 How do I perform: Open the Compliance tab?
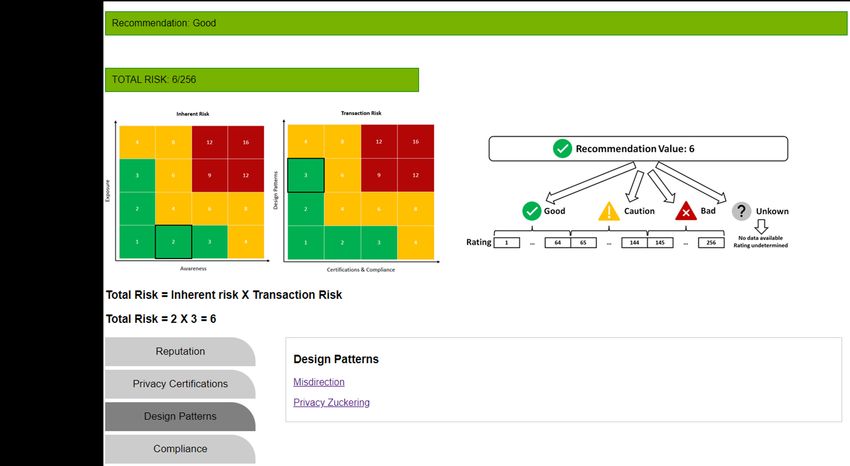180,449
